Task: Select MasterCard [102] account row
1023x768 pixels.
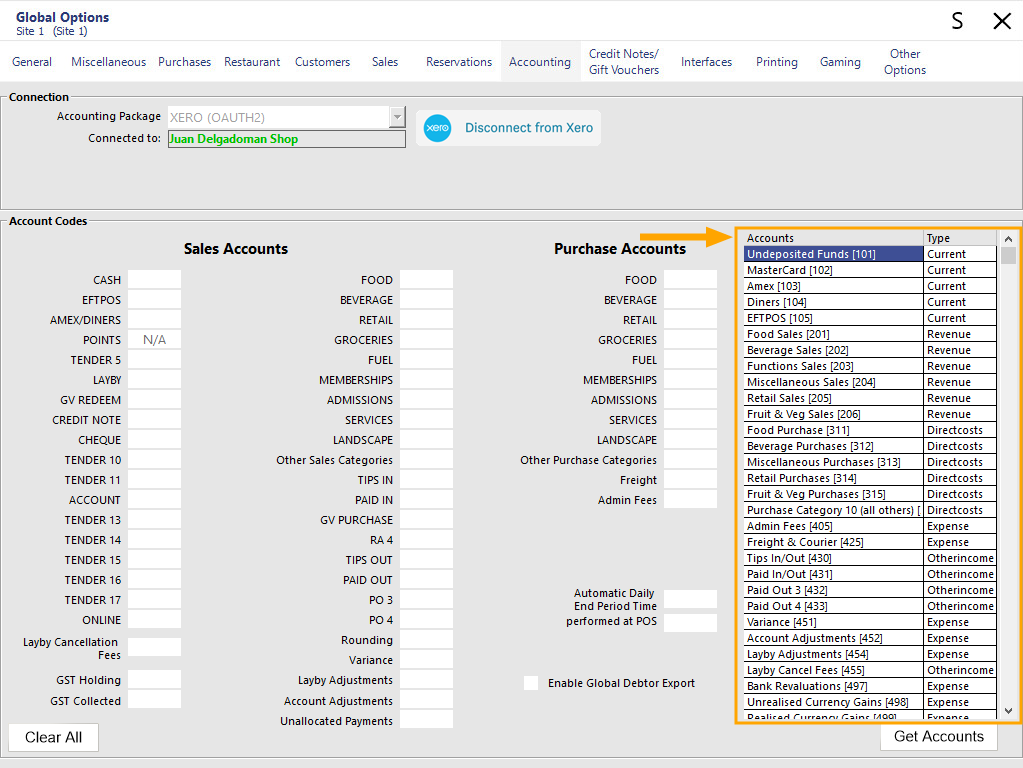Action: point(870,270)
